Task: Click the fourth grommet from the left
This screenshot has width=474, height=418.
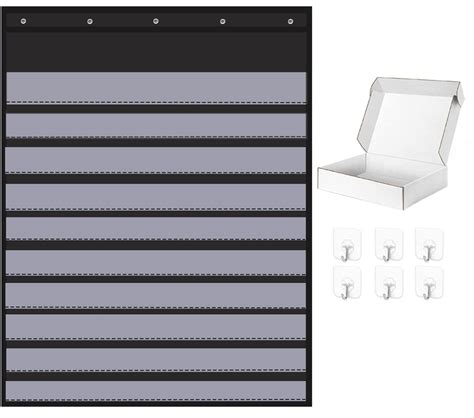Action: 222,21
